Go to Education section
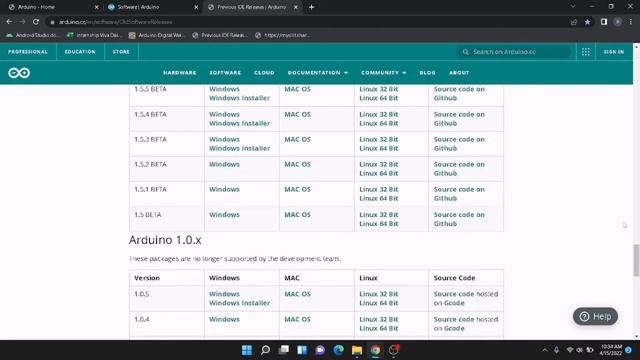This screenshot has width=640, height=360. 80,52
